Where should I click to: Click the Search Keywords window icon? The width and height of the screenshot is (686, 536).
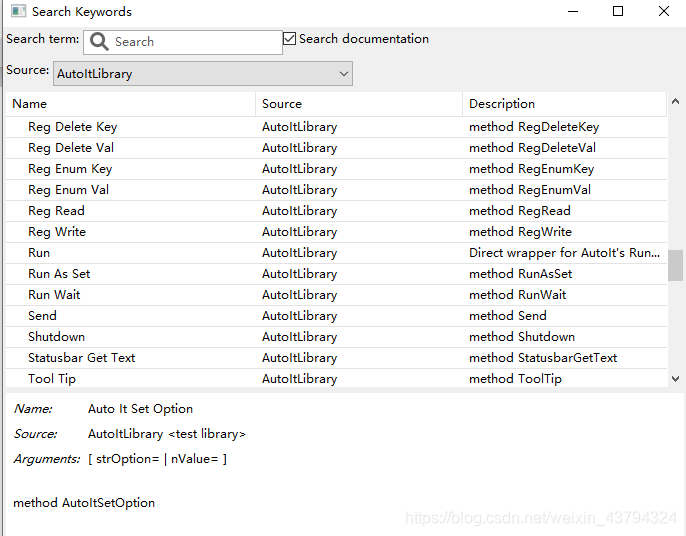[x=18, y=11]
